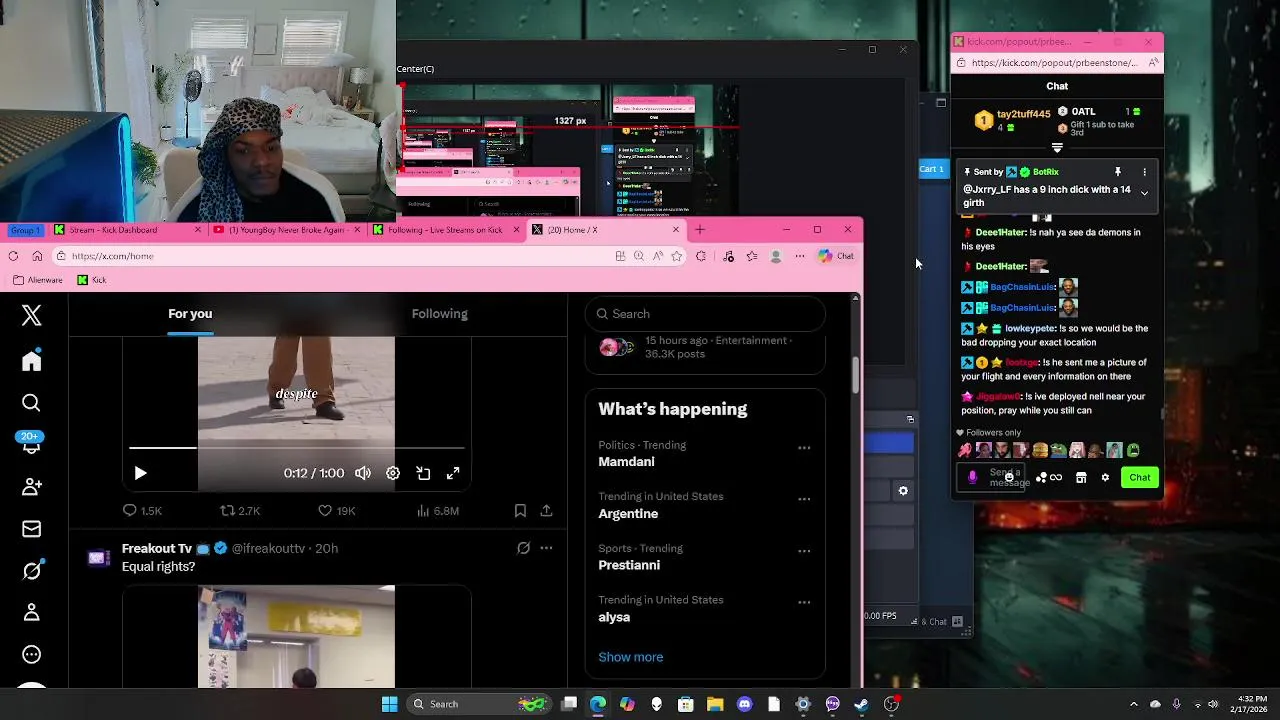Switch to YoungBoy Never Broke Again tab
The image size is (1280, 720).
click(x=288, y=230)
